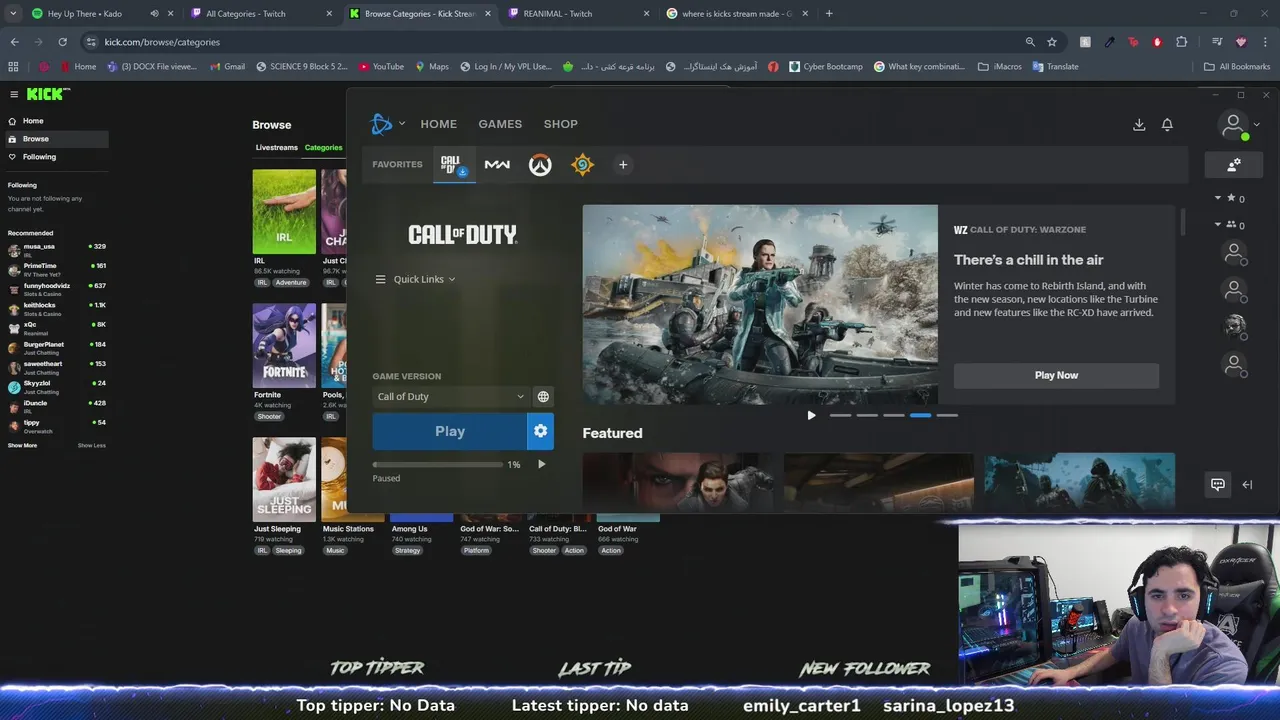The height and width of the screenshot is (720, 1280).
Task: Click Show Less in Kick sidebar
Action: pos(91,445)
